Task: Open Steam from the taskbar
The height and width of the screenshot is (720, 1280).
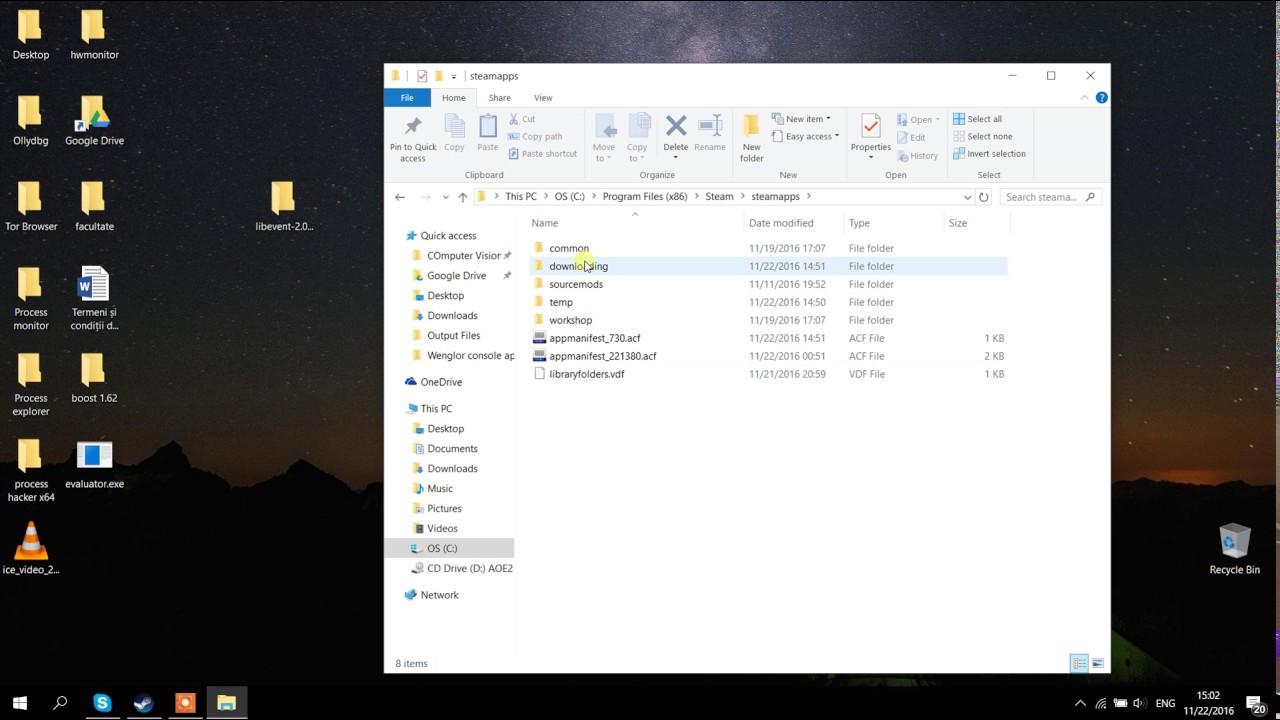Action: coord(143,703)
